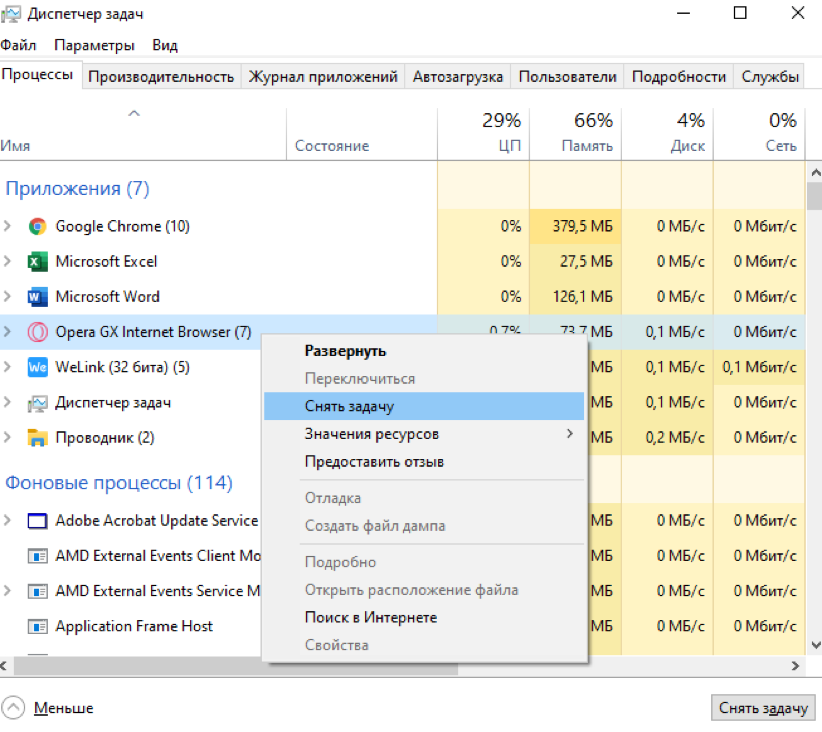Click the Opera GX browser icon
The image size is (822, 732).
pos(37,332)
